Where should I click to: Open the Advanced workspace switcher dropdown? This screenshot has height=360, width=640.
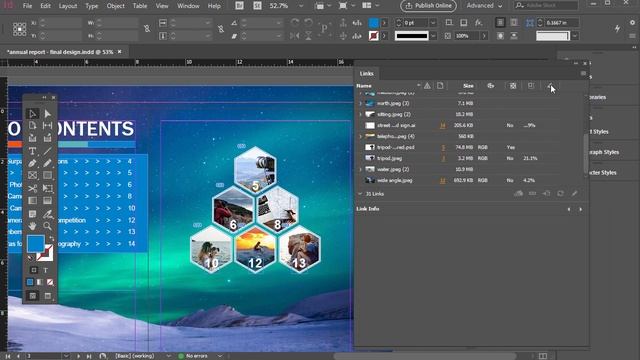484,6
